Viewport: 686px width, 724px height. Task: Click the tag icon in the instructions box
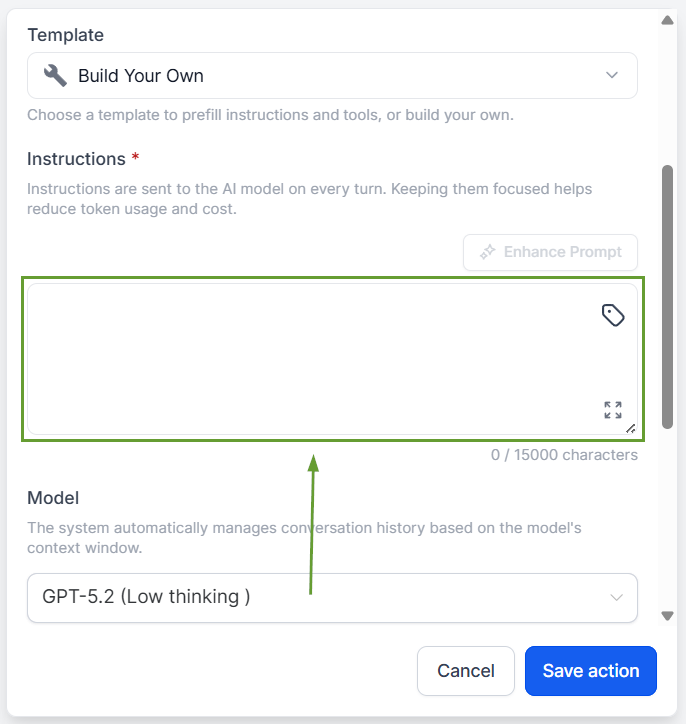click(613, 315)
